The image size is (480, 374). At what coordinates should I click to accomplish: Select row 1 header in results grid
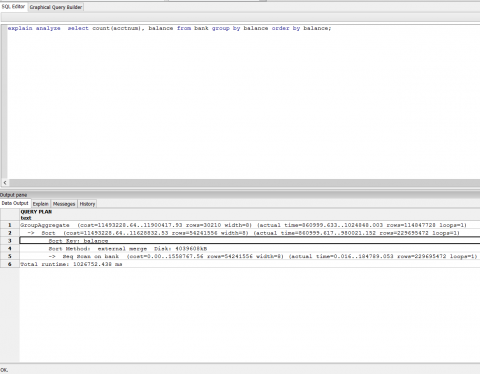10,225
